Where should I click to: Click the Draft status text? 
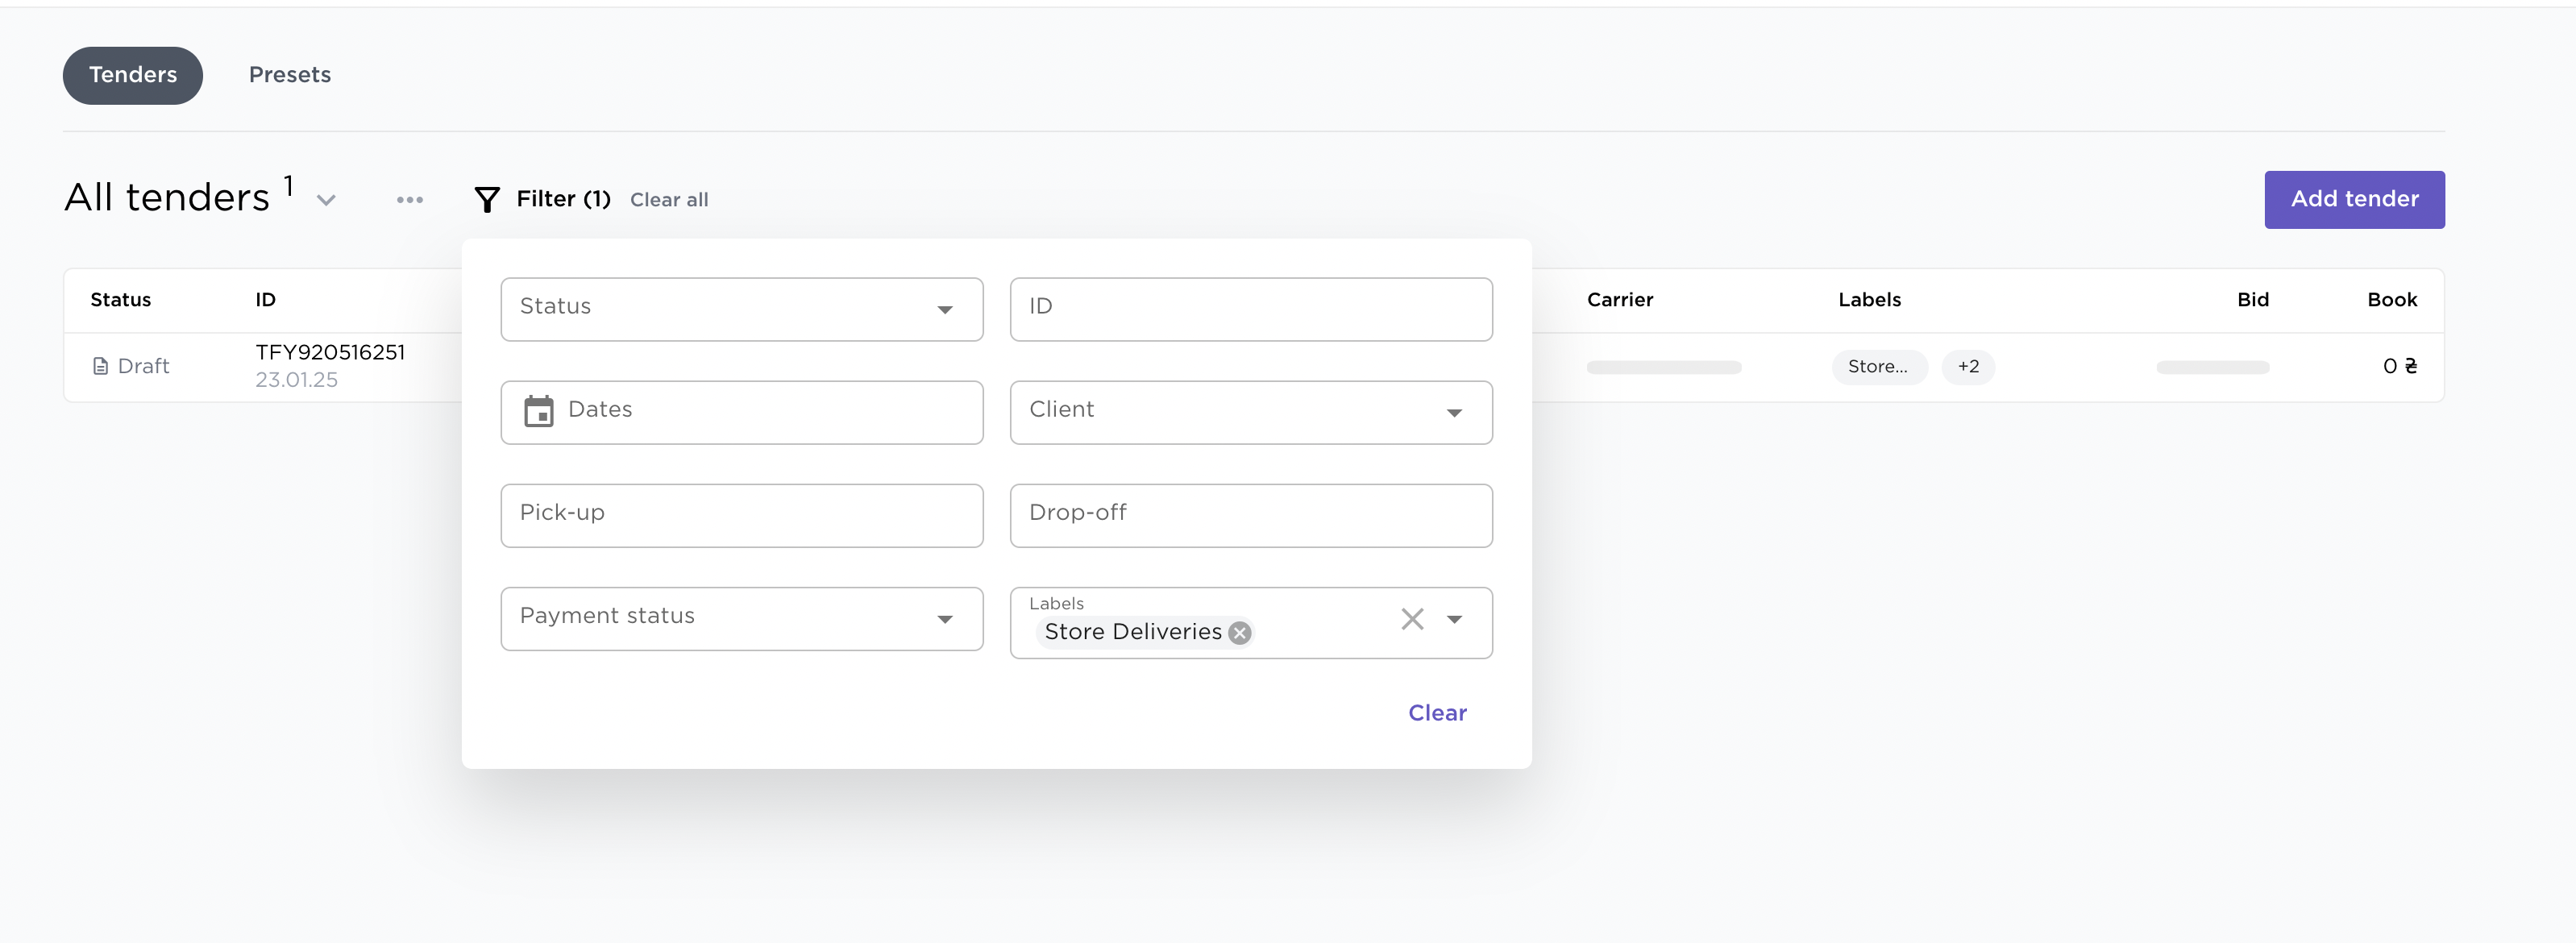tap(143, 366)
